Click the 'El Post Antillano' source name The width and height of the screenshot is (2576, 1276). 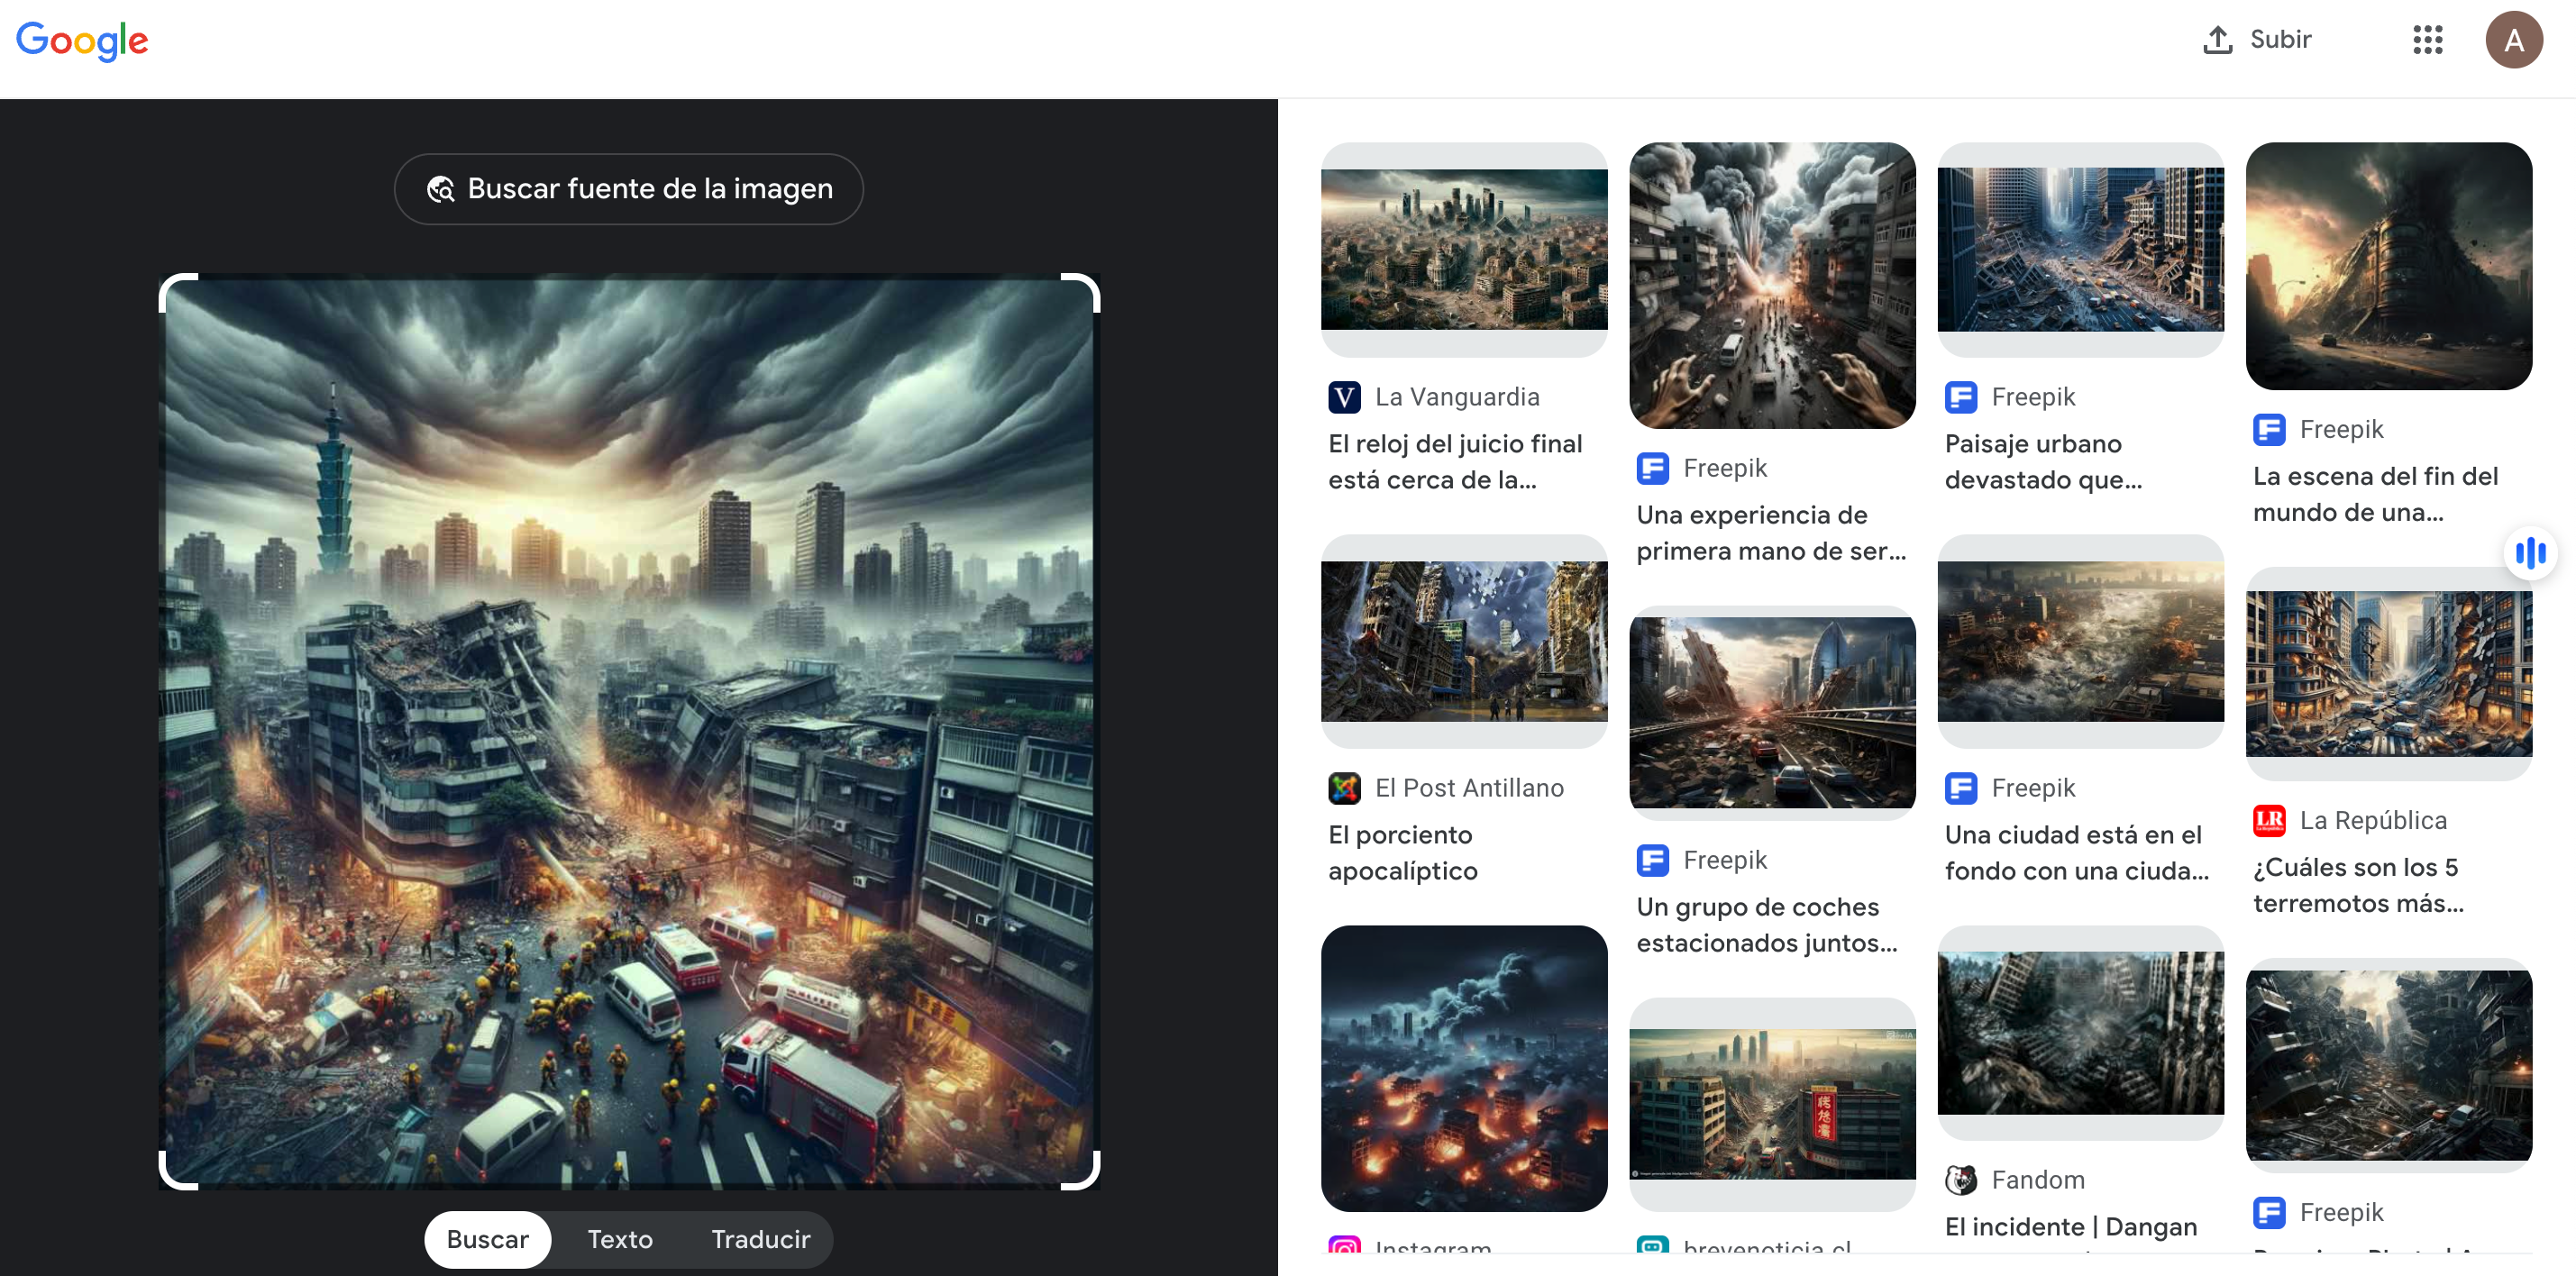point(1469,788)
